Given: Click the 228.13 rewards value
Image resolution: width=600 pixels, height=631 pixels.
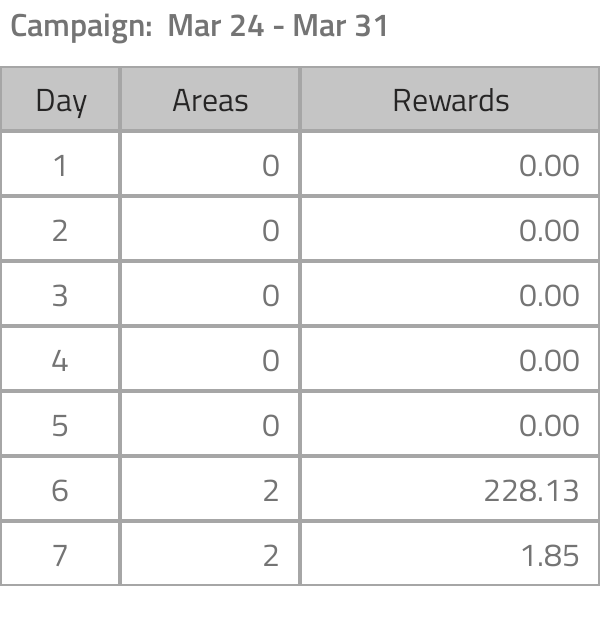Looking at the screenshot, I should pos(531,490).
